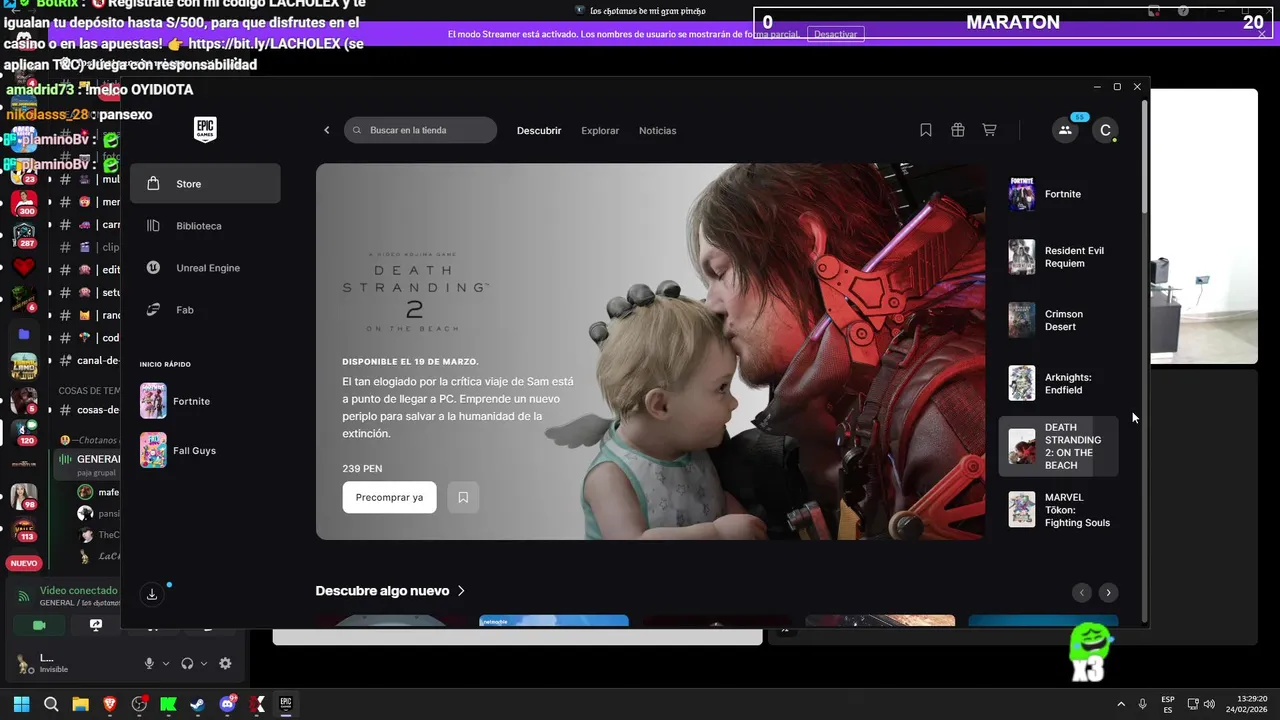The height and width of the screenshot is (720, 1280).
Task: Open the Noticias tab
Action: click(x=658, y=130)
